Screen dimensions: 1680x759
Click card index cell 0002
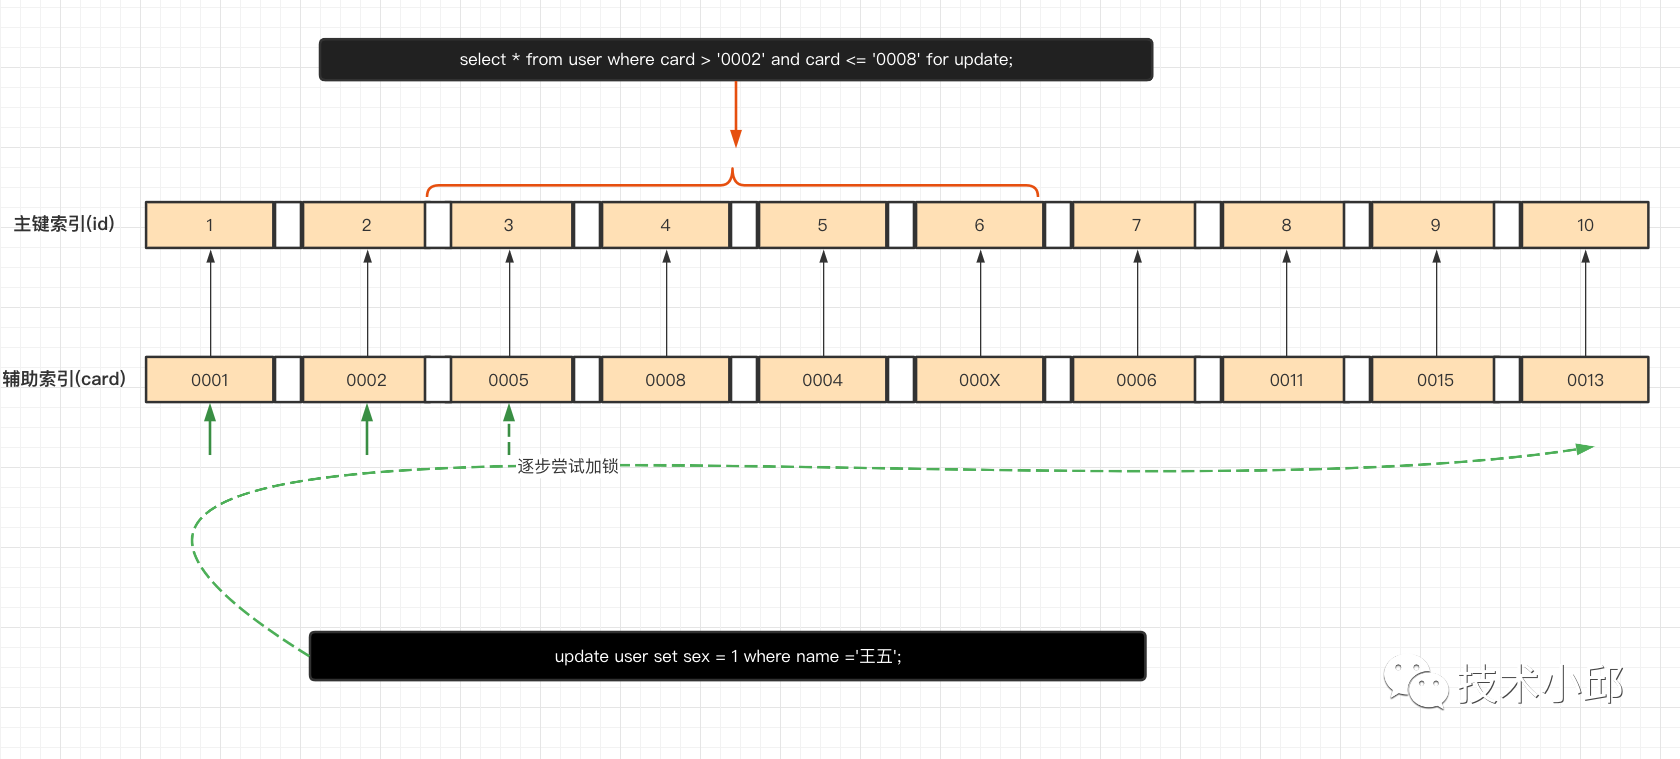pos(366,380)
